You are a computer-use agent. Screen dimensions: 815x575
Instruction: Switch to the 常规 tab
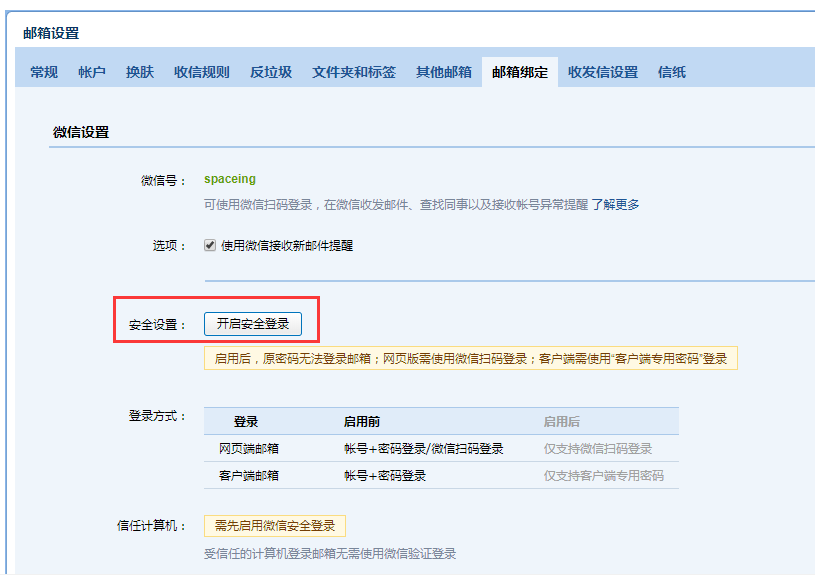[x=44, y=72]
